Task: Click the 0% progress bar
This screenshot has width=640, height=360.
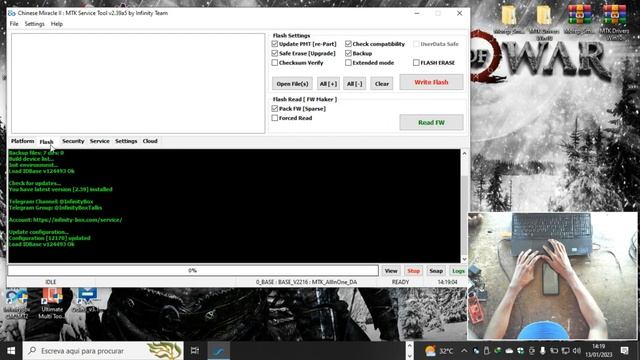Action: point(193,271)
